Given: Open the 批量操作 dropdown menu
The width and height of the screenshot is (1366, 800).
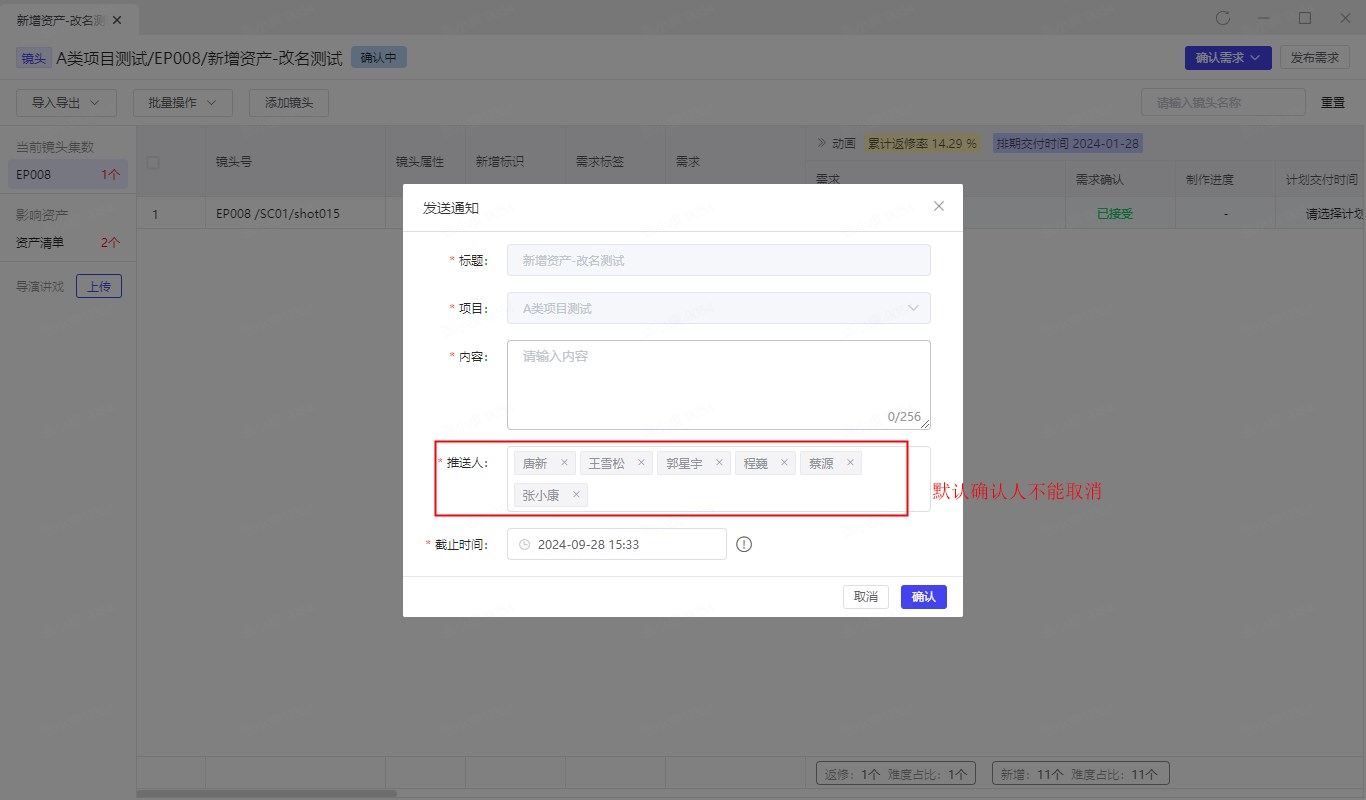Looking at the screenshot, I should point(182,103).
